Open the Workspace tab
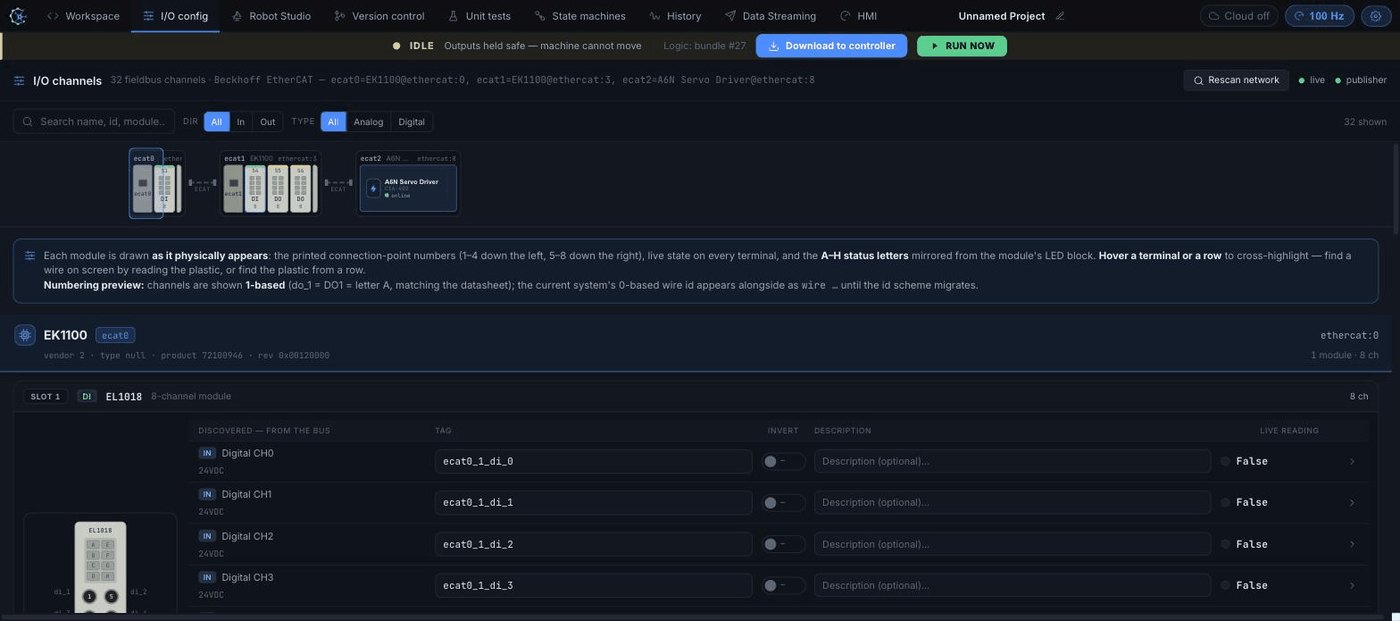1400x621 pixels. 83,16
